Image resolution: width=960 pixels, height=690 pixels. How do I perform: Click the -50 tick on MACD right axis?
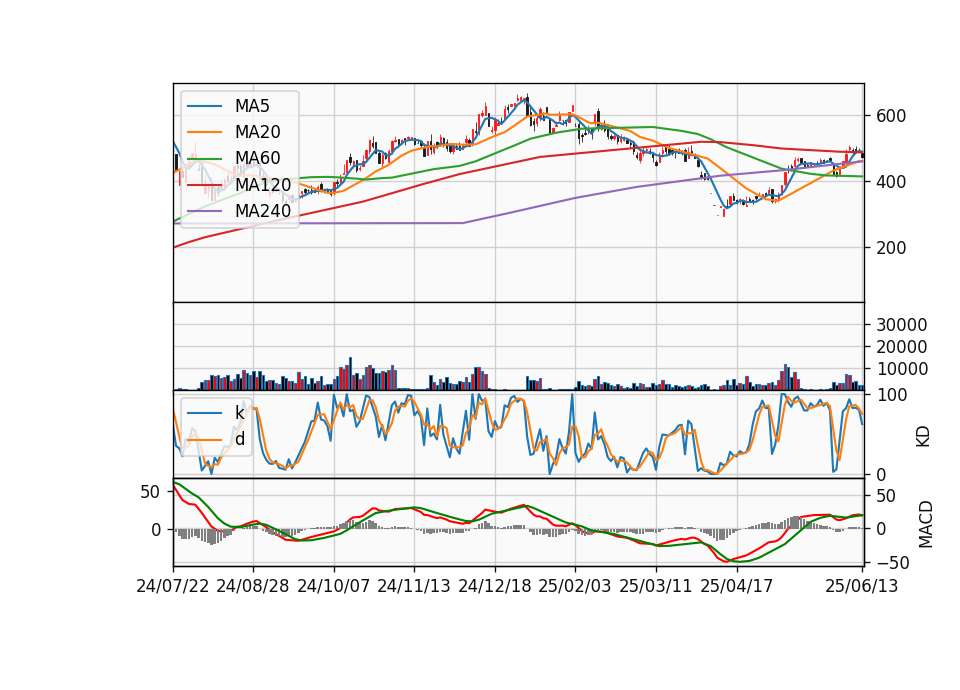pos(893,563)
